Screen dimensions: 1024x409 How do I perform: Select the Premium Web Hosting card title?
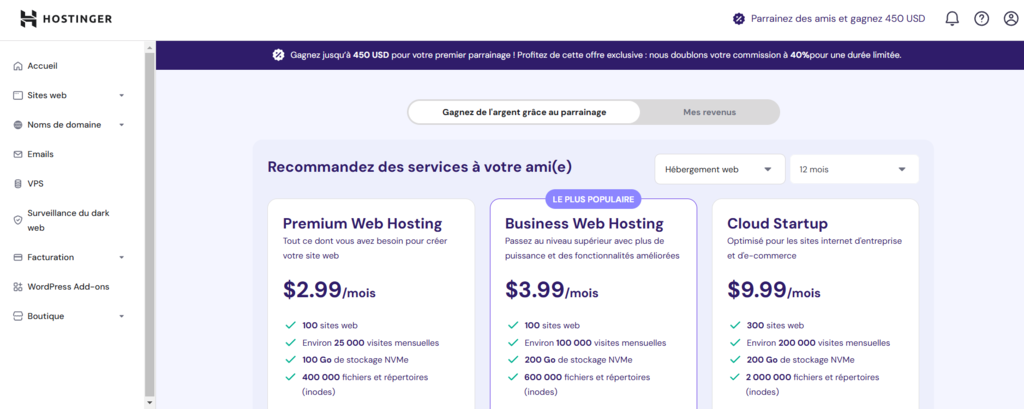pos(362,223)
